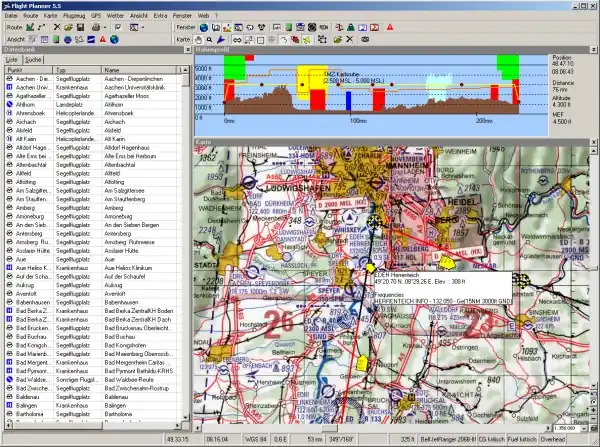Click the earth globe icon in Ansicht toolbar
This screenshot has height=447, width=600.
[x=114, y=39]
